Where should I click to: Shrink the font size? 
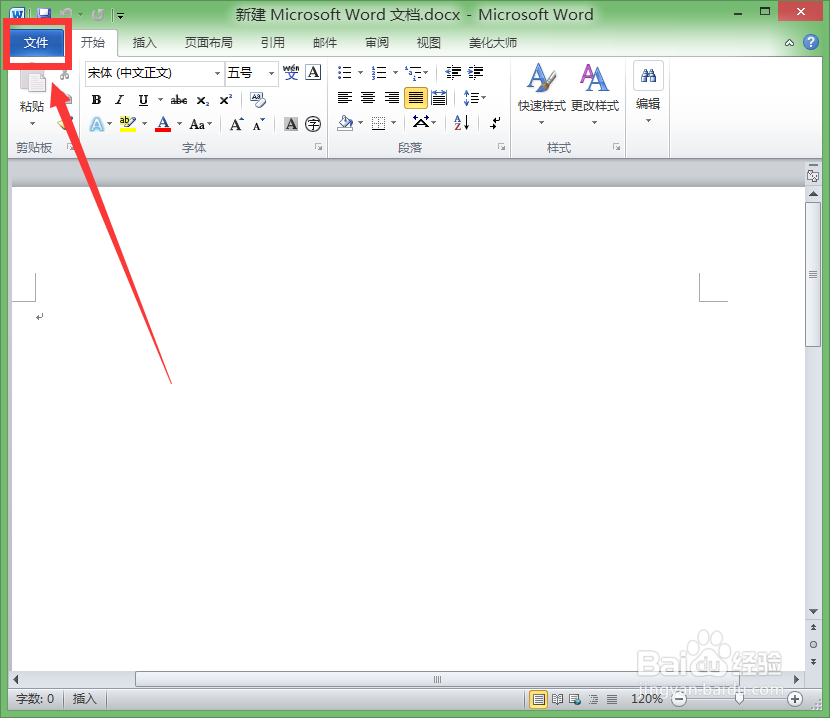(258, 124)
